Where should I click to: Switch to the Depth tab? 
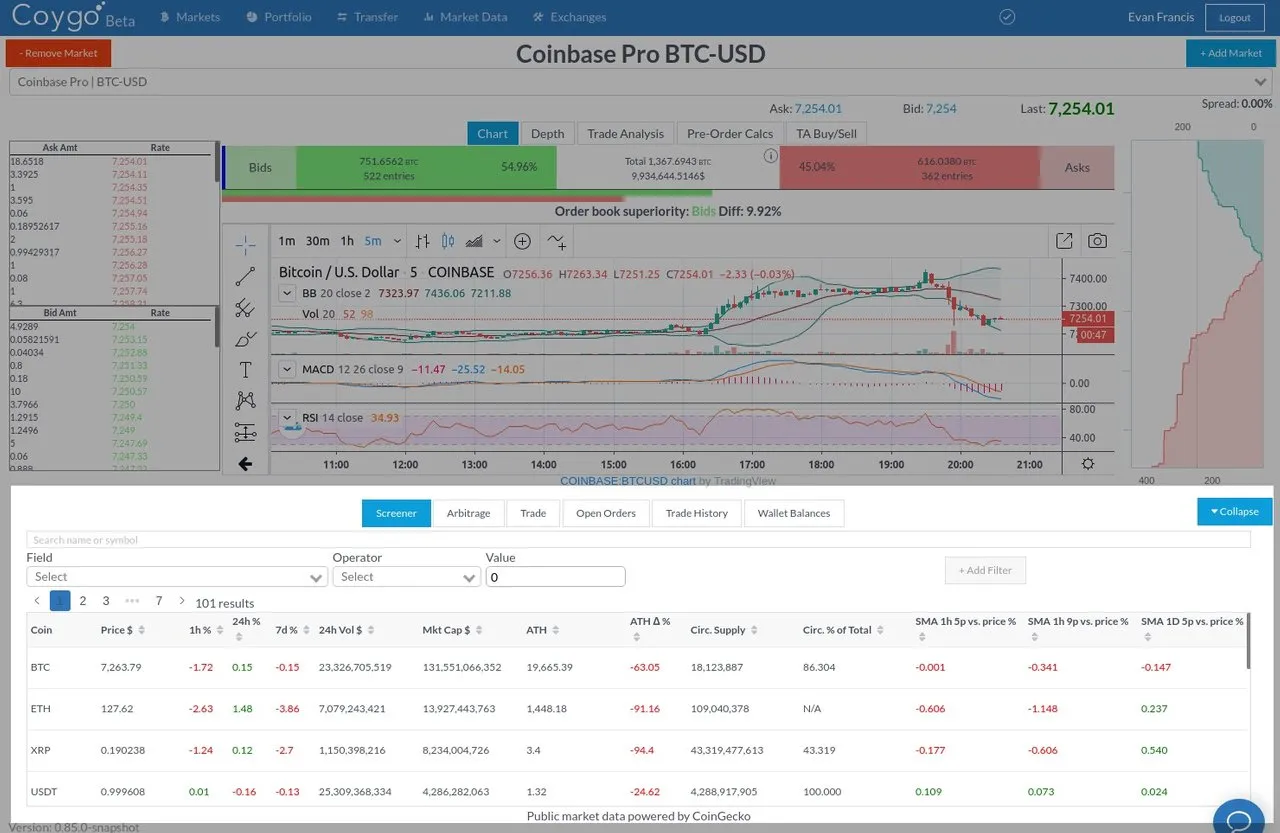(547, 133)
